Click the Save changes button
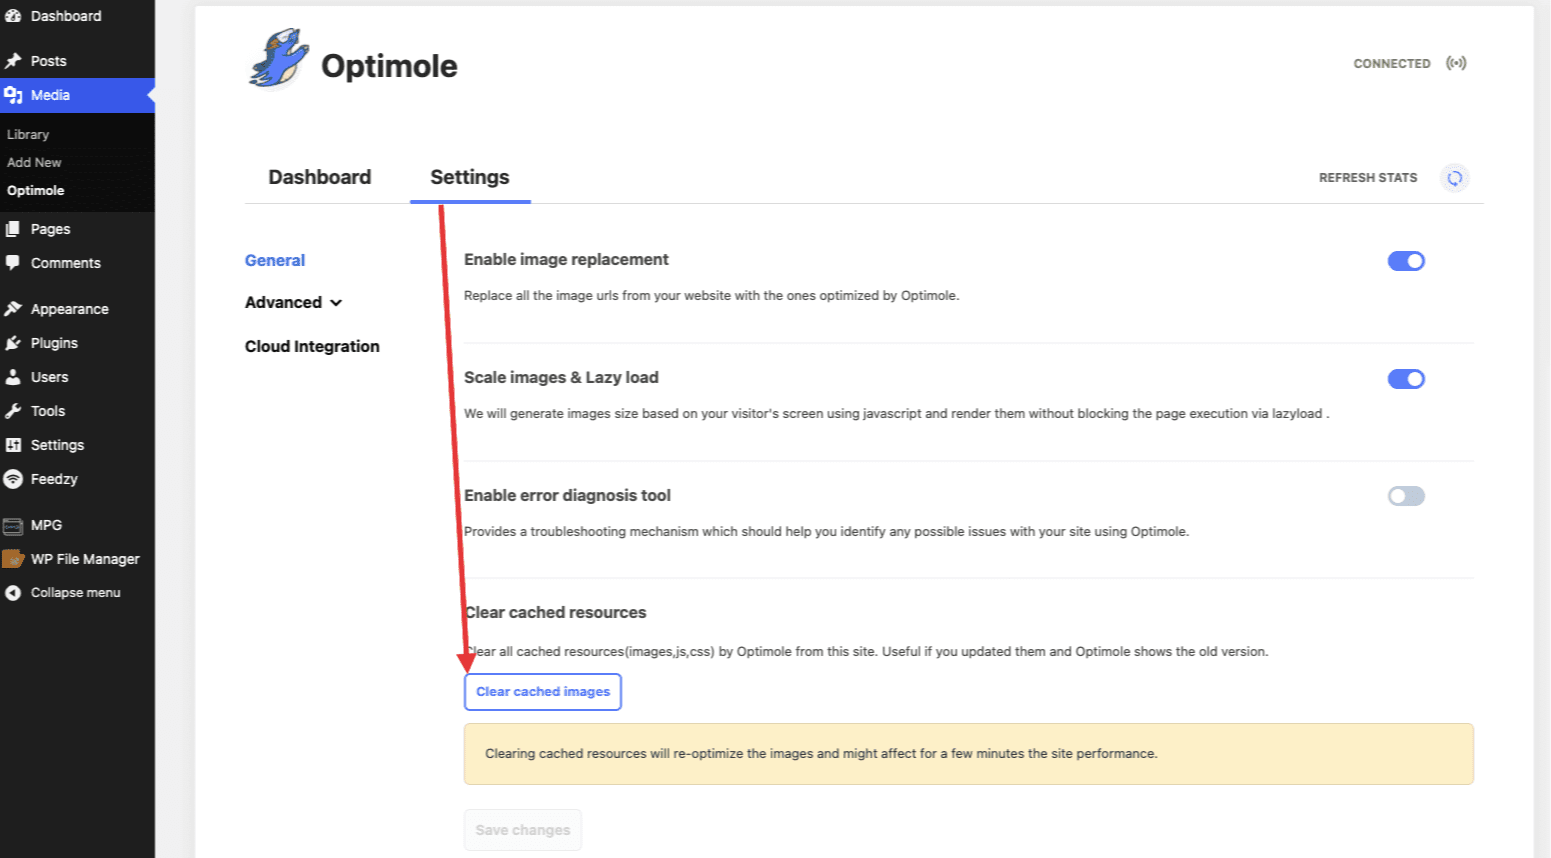 (522, 830)
